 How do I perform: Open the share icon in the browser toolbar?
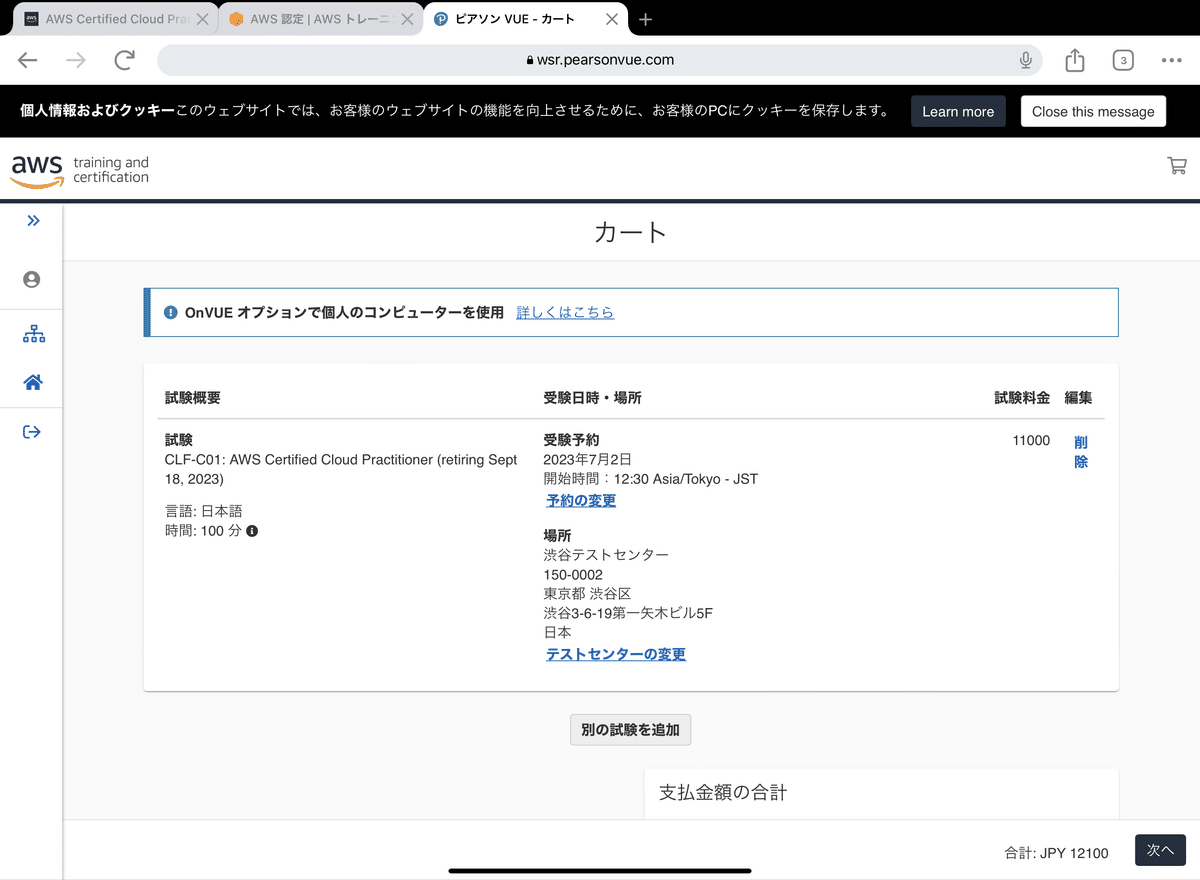[x=1075, y=60]
